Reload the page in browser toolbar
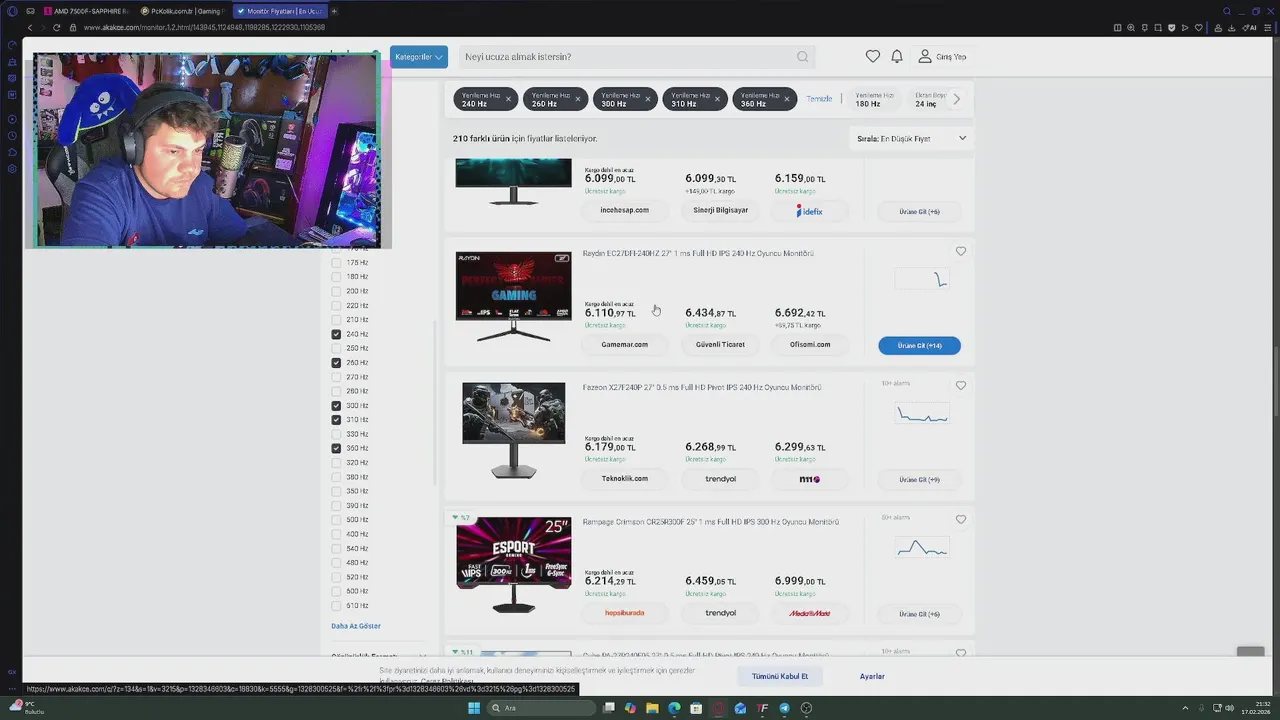Image resolution: width=1280 pixels, height=720 pixels. (56, 27)
